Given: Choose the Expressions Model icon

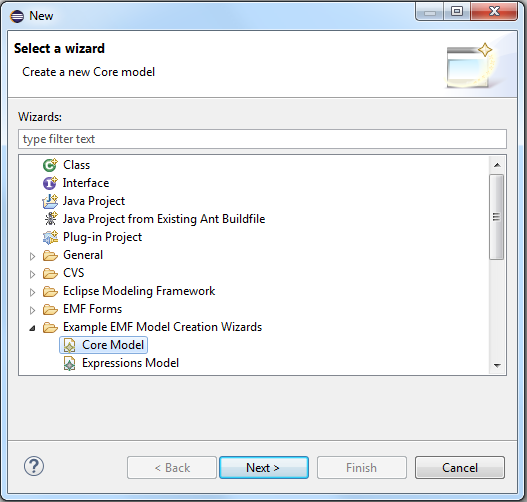Looking at the screenshot, I should click(70, 363).
